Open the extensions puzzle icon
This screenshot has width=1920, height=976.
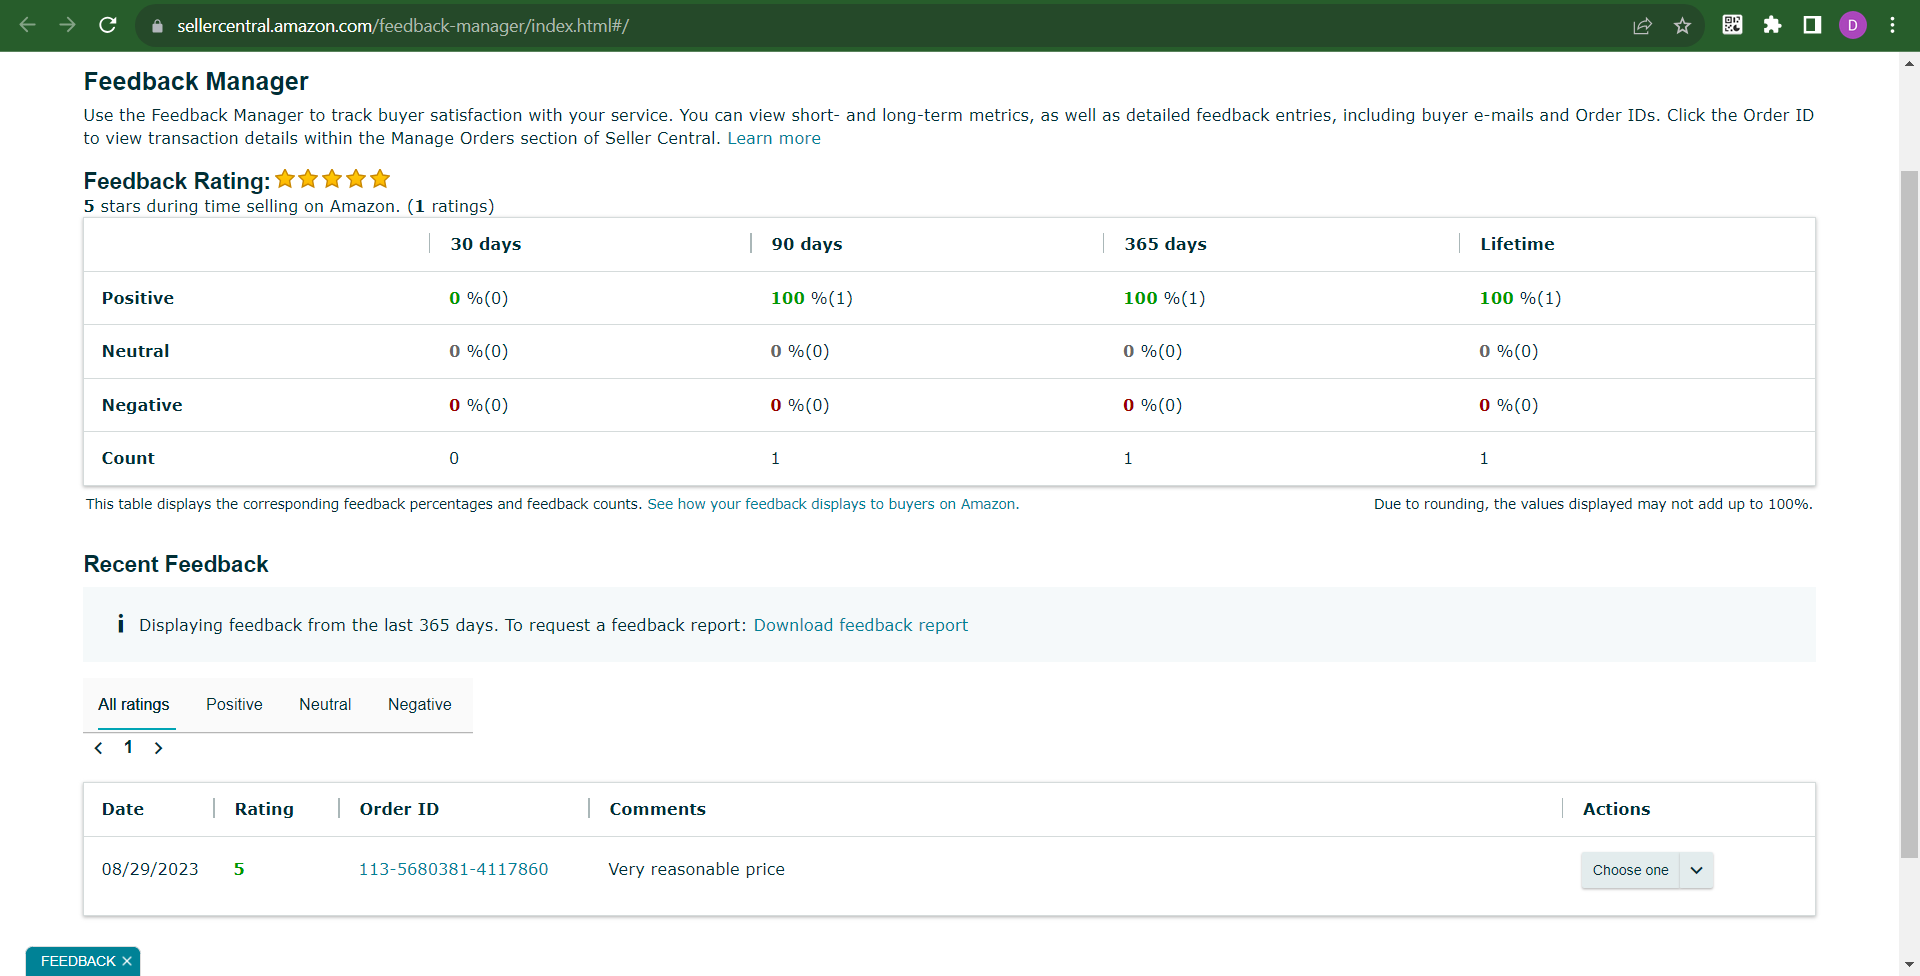[1772, 25]
